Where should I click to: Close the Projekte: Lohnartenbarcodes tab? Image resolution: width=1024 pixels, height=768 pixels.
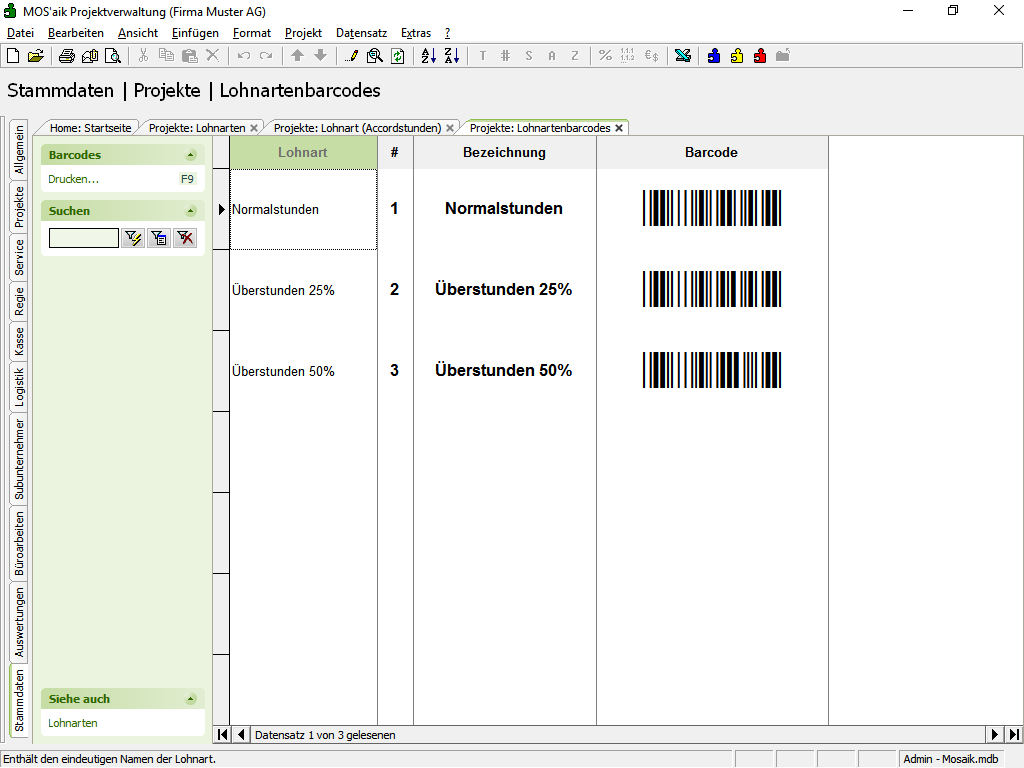pyautogui.click(x=619, y=128)
